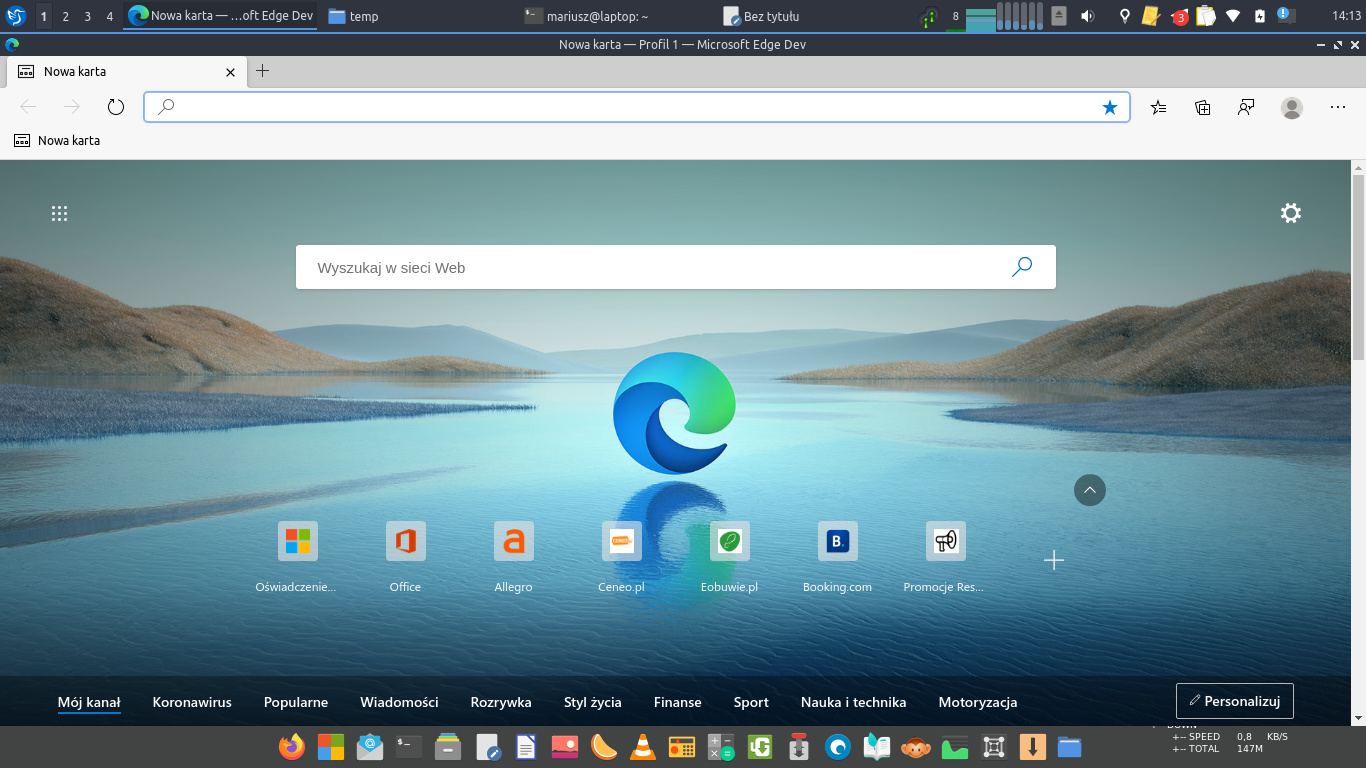
Task: Select the Mój kanał feed tab
Action: tap(89, 702)
